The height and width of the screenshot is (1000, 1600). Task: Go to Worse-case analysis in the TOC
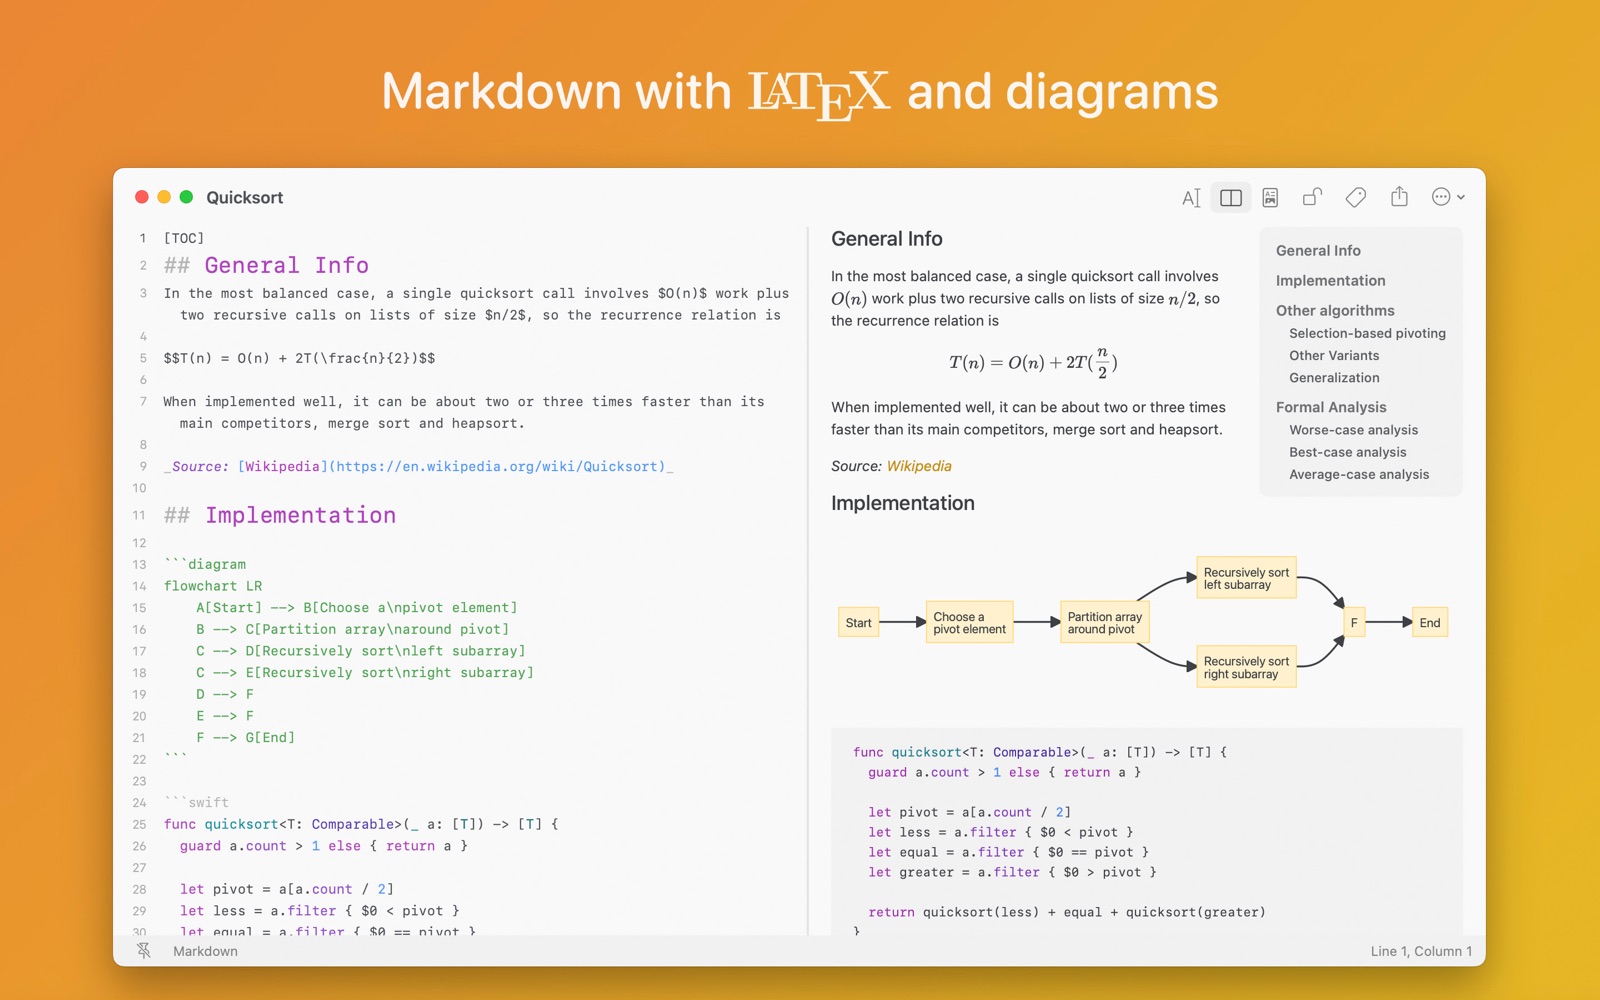(x=1353, y=430)
